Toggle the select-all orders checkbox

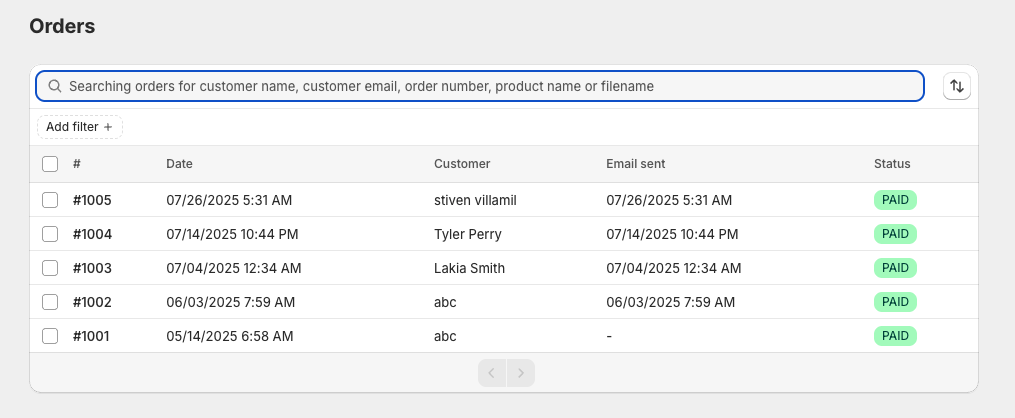coord(50,164)
